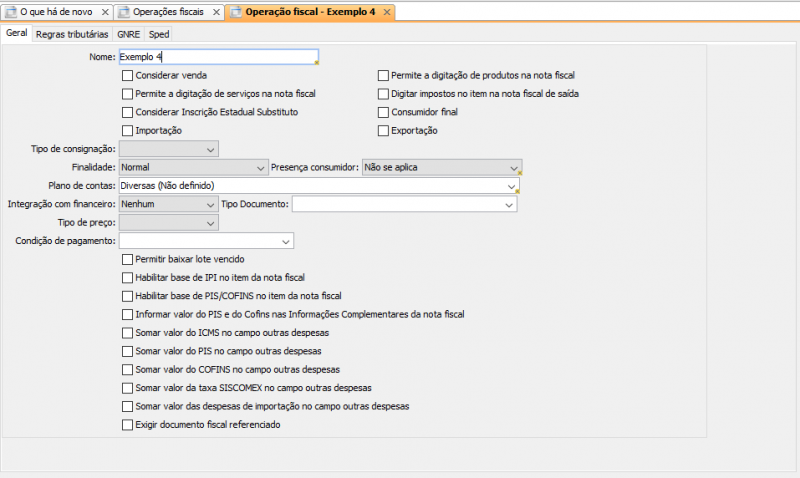This screenshot has width=800, height=478.
Task: Enable 'Exigir documento fiscal referenciado'
Action: (x=126, y=425)
